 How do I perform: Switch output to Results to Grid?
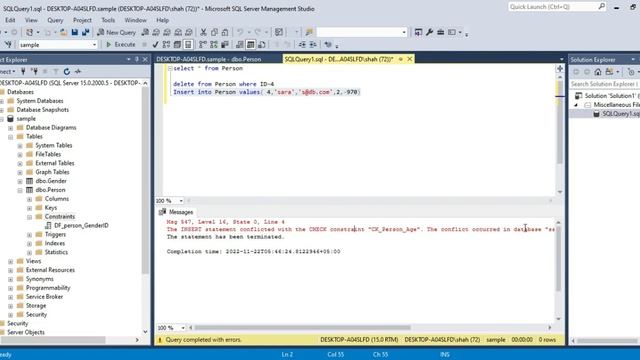[251, 44]
